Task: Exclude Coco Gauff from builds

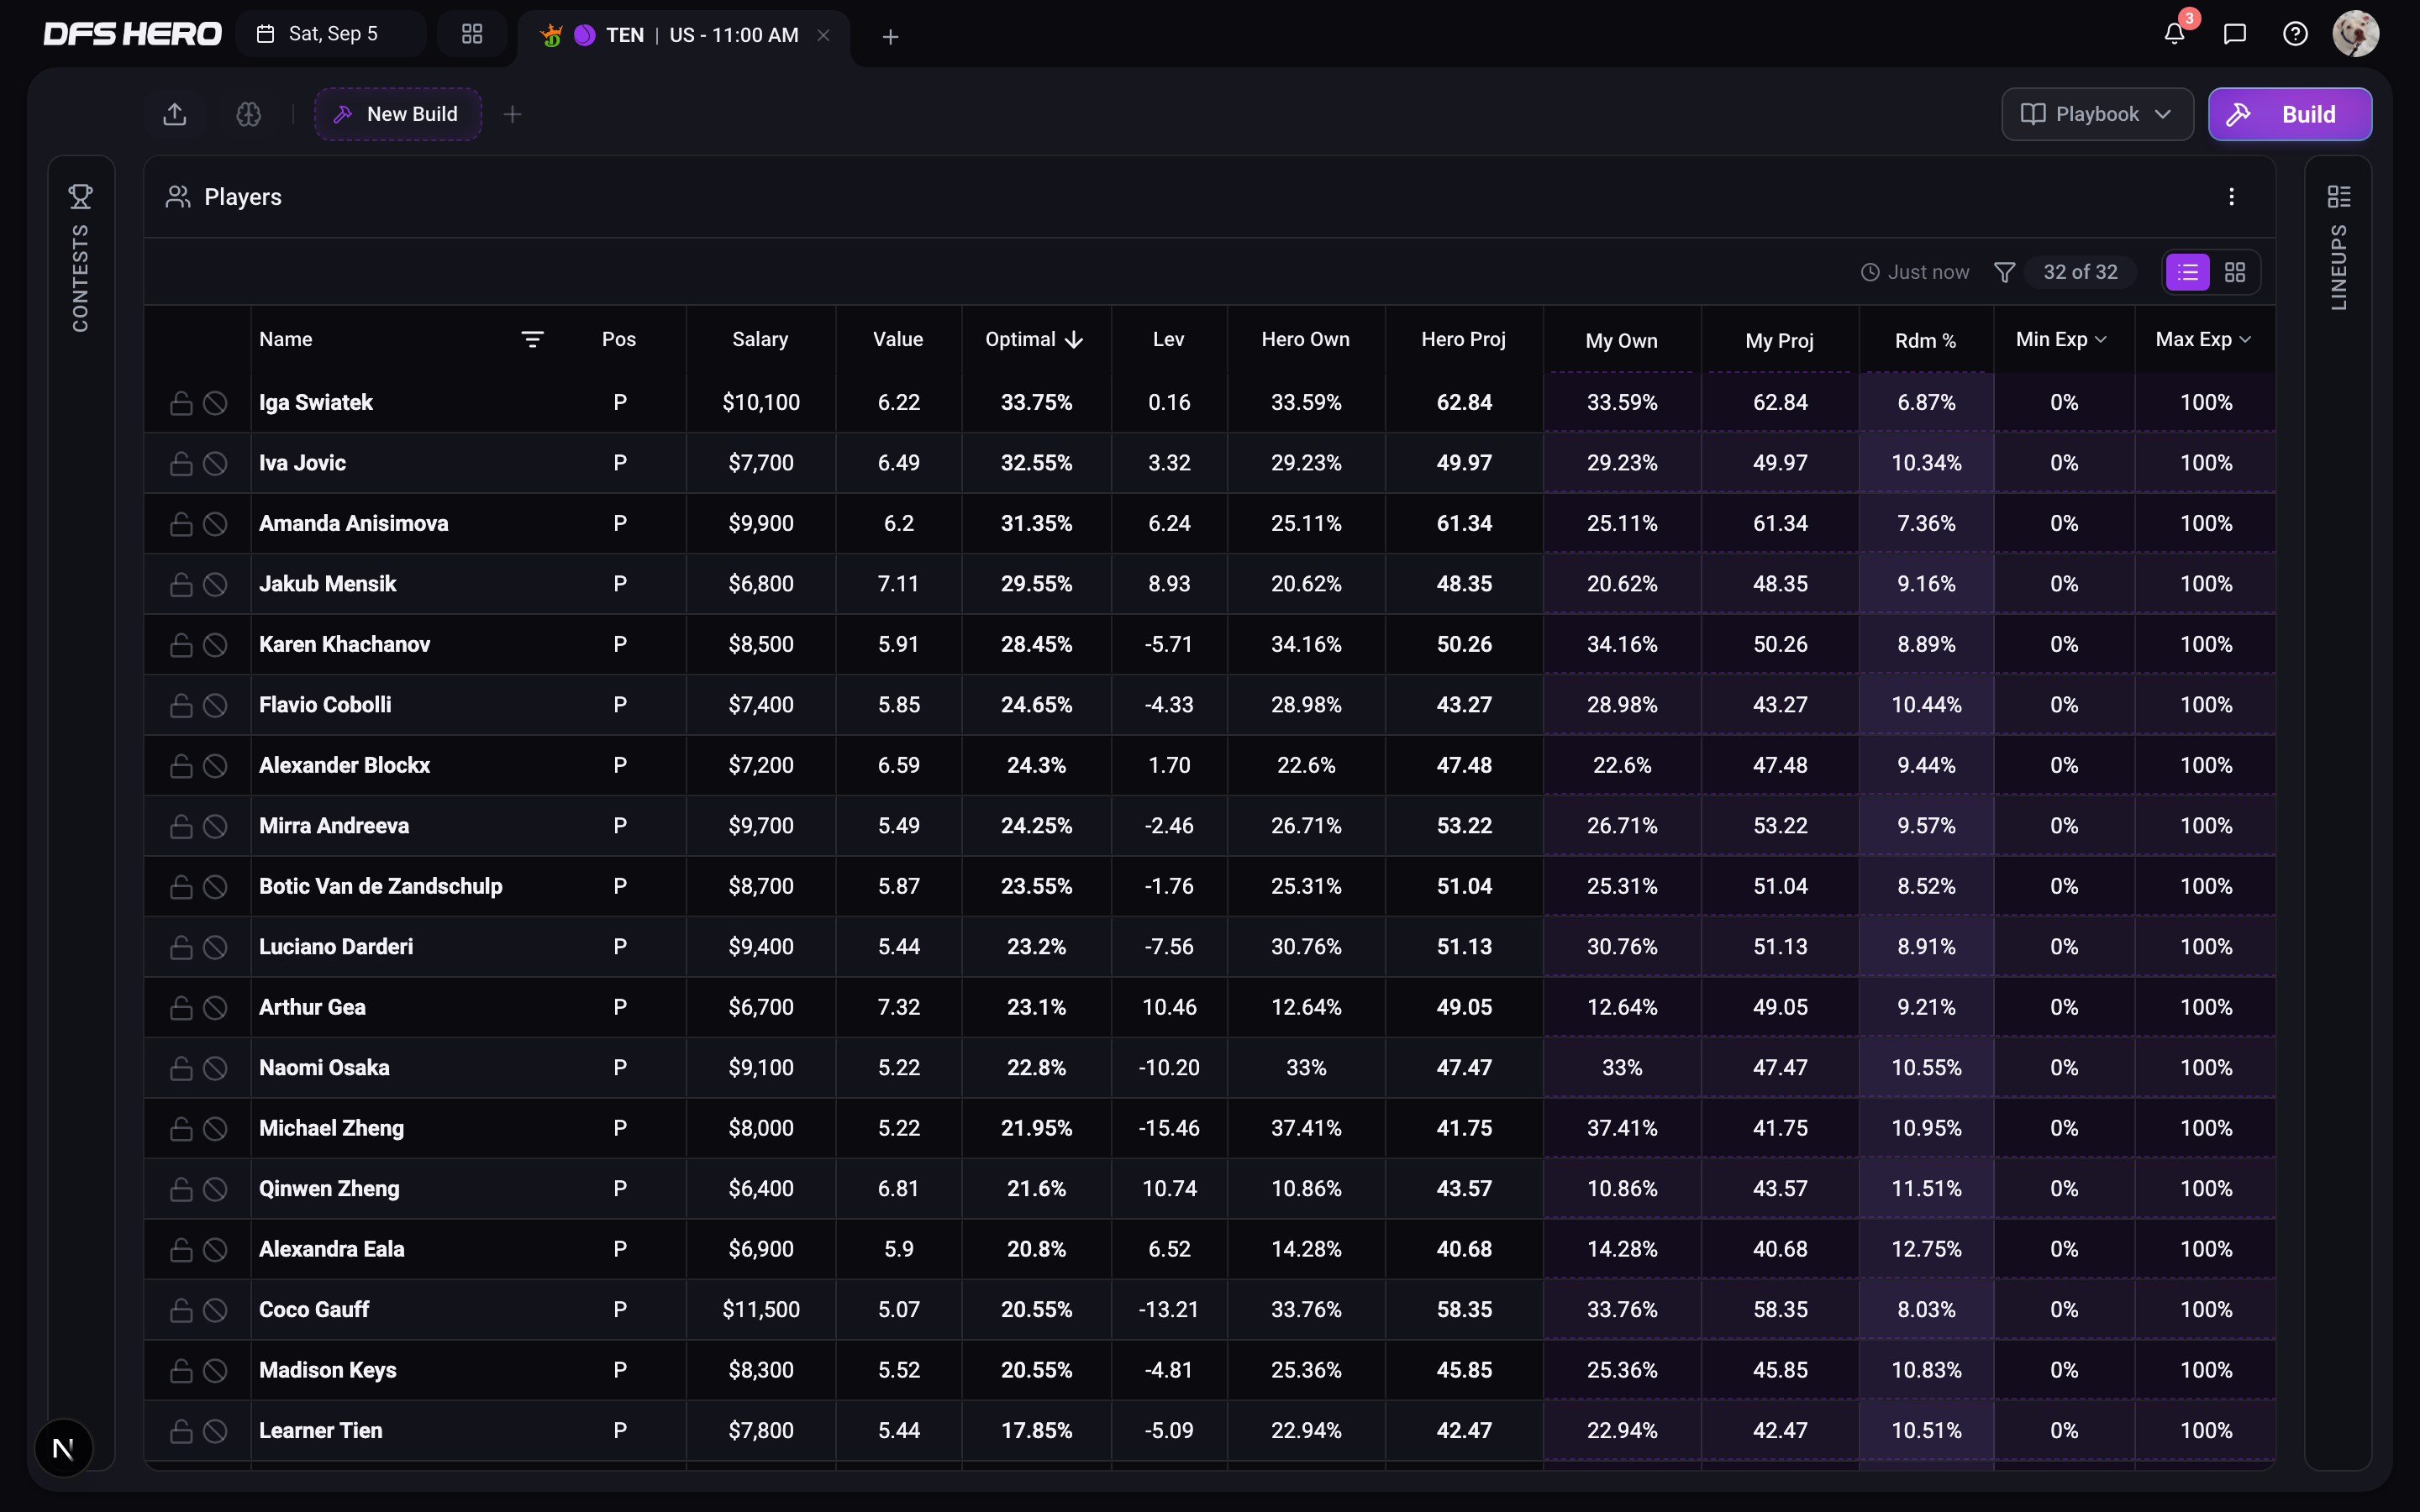Action: coord(215,1310)
